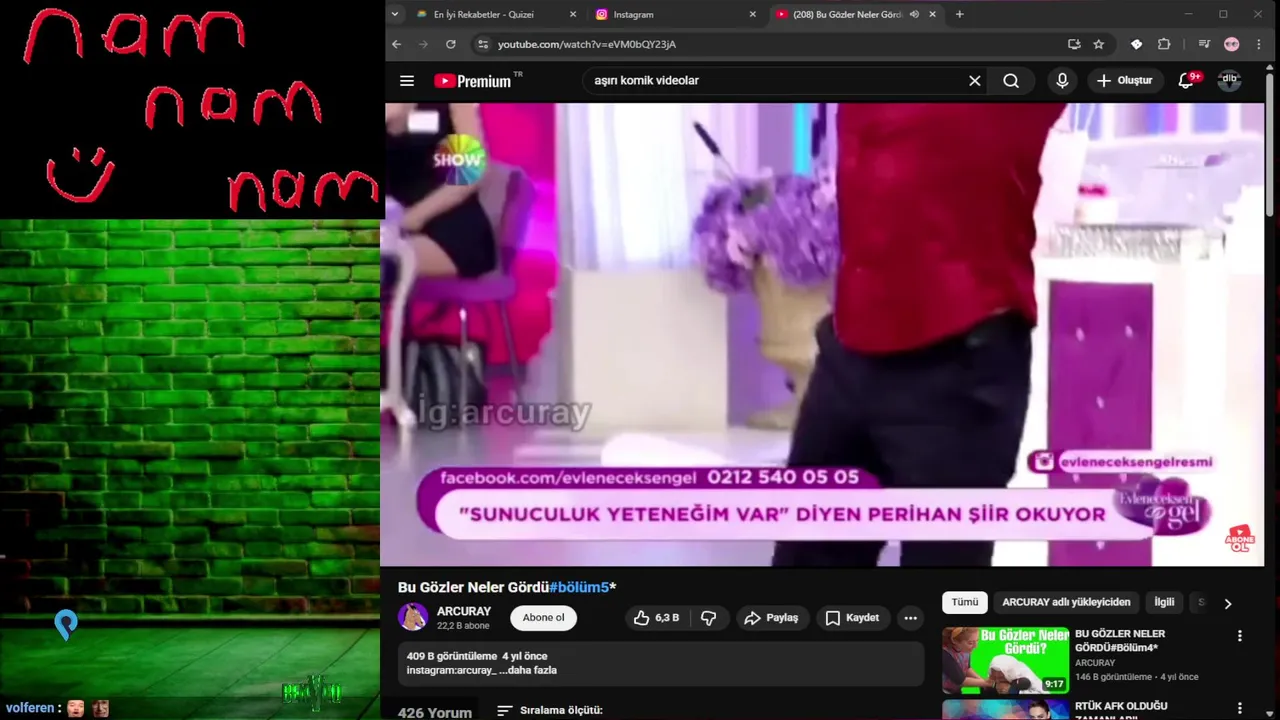
Task: Open Sıralama ölçütü sort dropdown
Action: coord(550,710)
